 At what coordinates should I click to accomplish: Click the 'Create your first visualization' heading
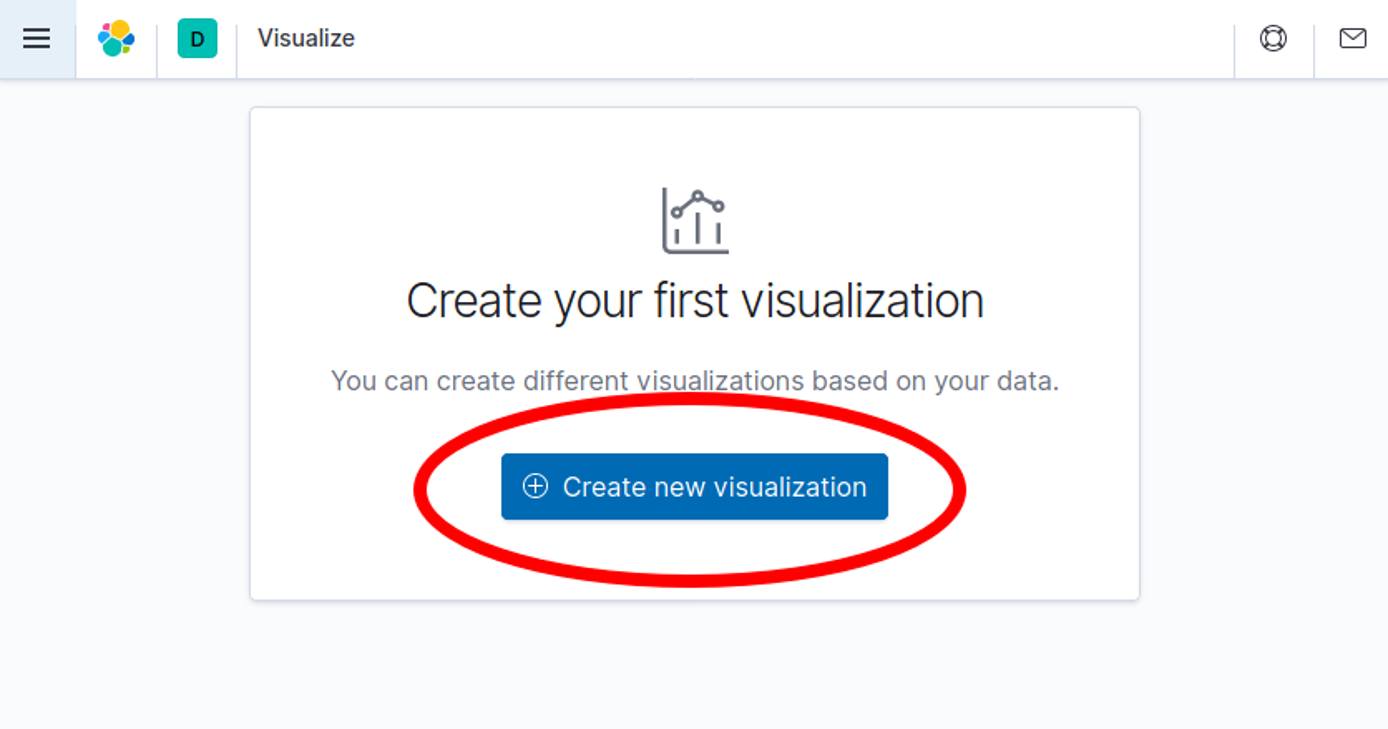click(695, 300)
